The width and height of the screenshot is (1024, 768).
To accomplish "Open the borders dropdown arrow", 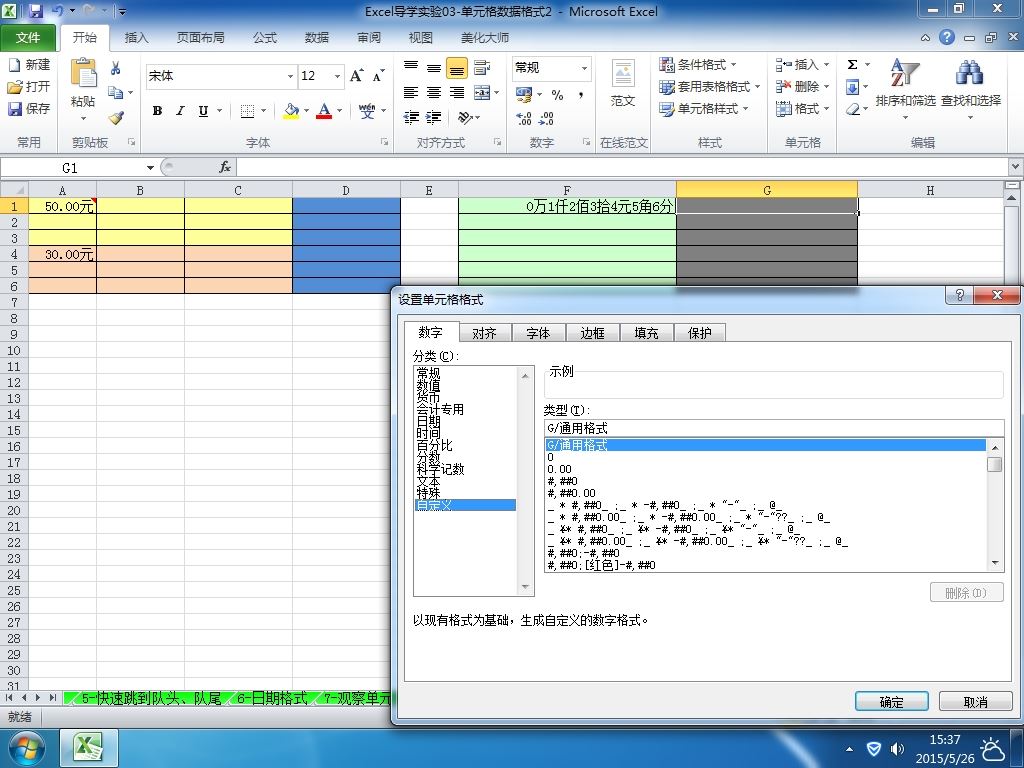I will pos(263,111).
